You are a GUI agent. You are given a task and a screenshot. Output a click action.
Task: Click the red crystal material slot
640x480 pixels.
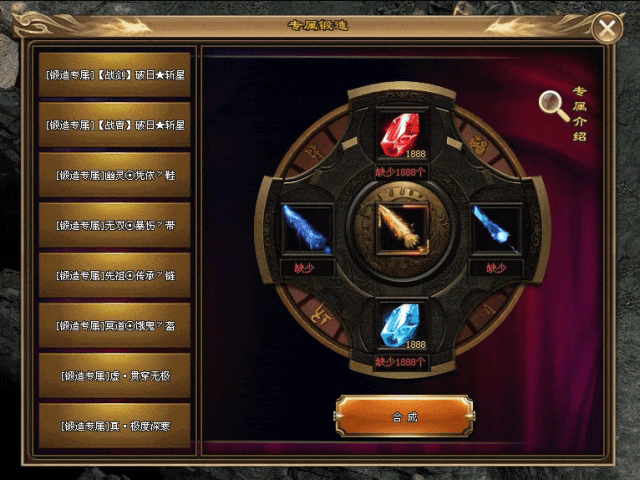coord(401,135)
